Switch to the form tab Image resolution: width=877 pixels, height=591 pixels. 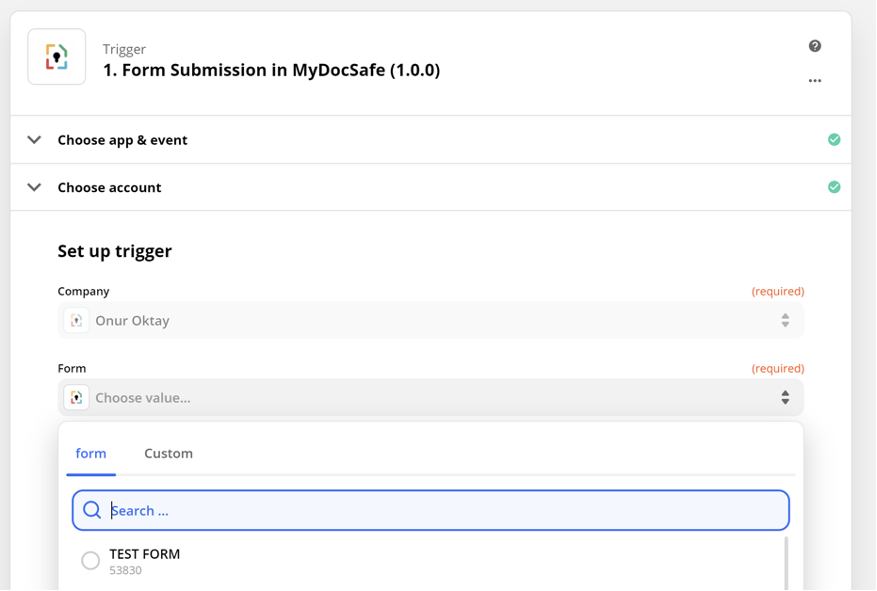click(91, 453)
